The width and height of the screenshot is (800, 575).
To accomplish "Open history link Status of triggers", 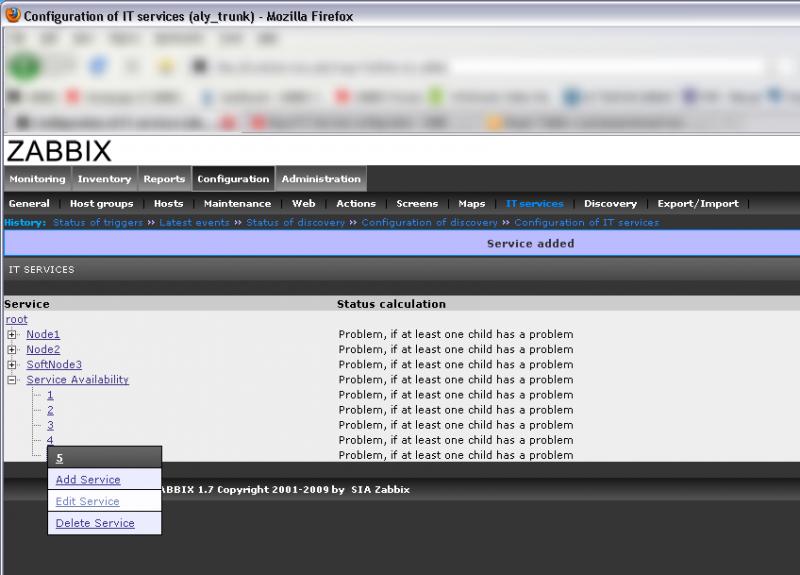I will pos(98,222).
